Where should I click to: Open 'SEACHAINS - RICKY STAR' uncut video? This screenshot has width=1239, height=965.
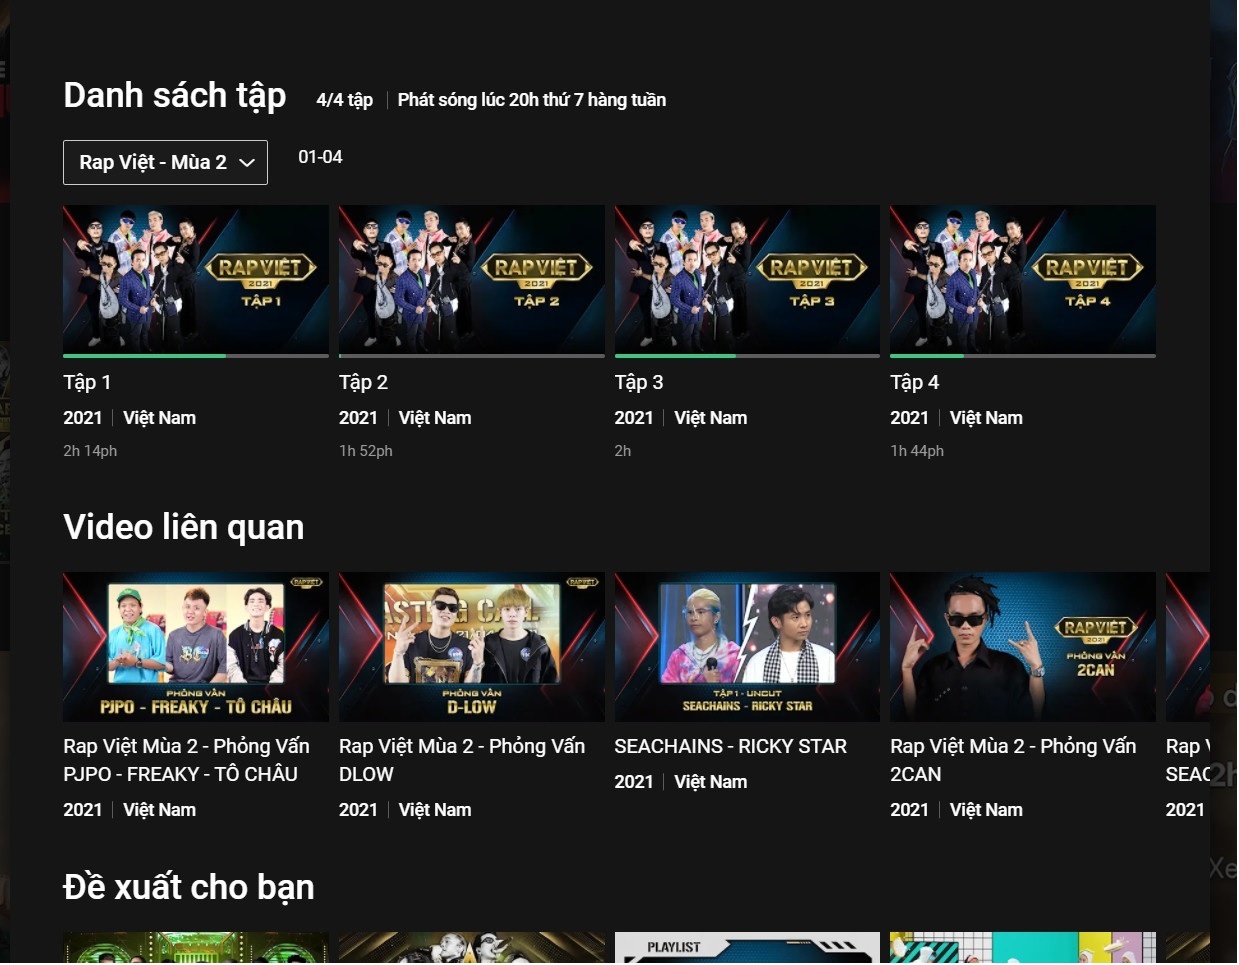tap(746, 646)
